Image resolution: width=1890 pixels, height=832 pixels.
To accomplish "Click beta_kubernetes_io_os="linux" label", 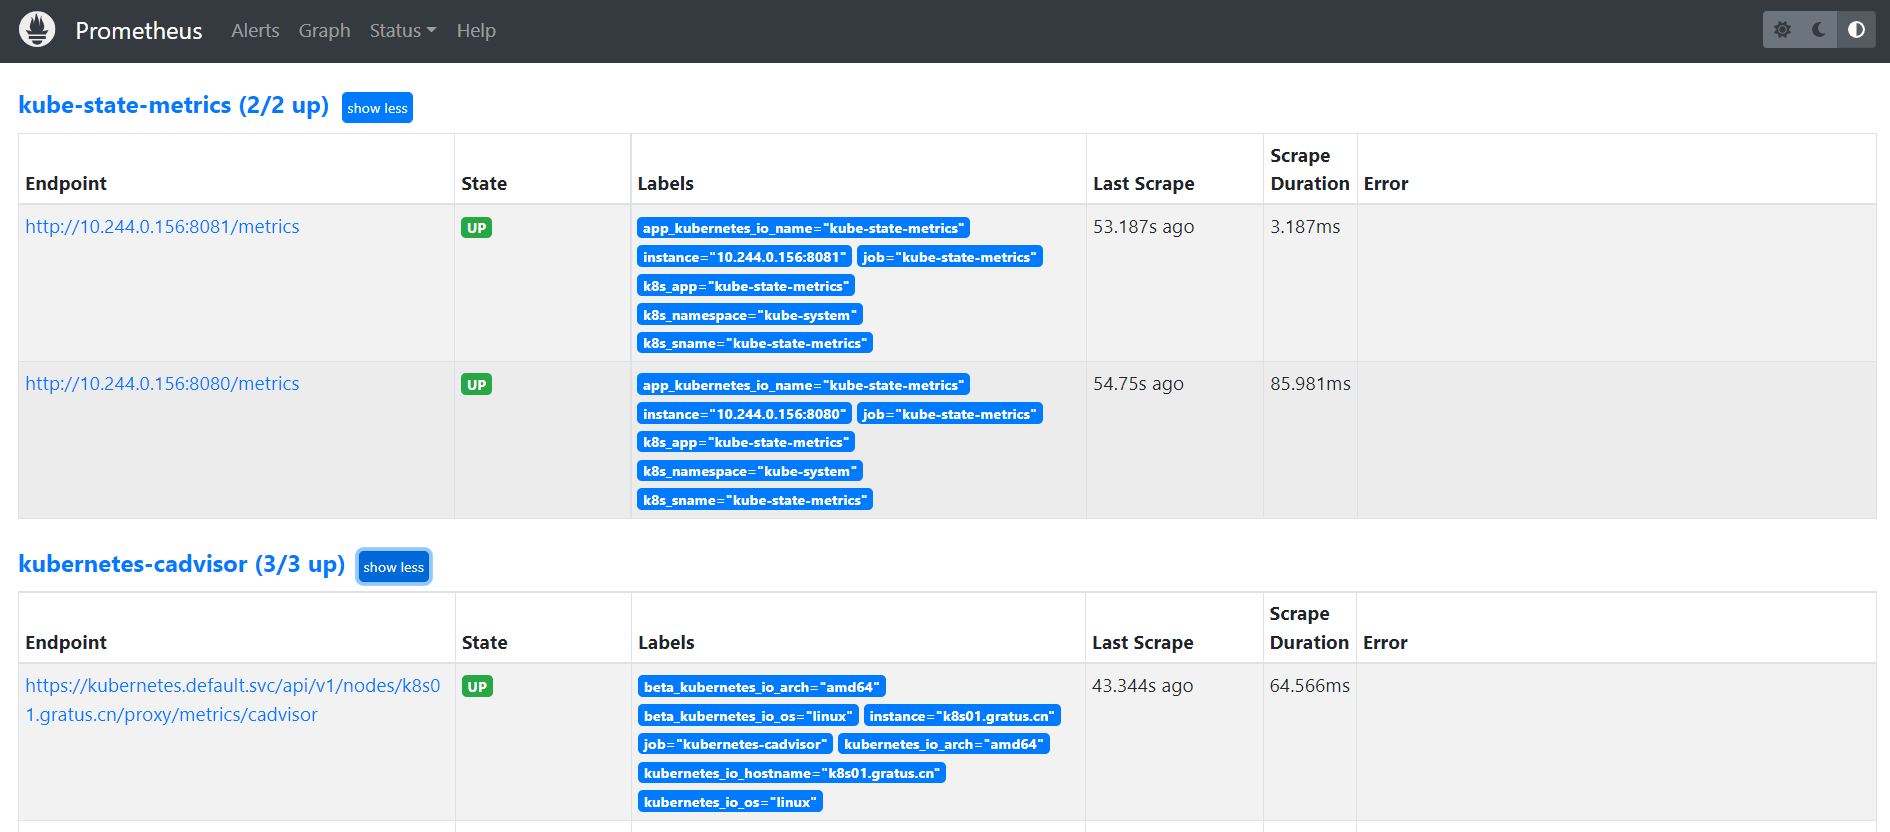I will click(748, 716).
